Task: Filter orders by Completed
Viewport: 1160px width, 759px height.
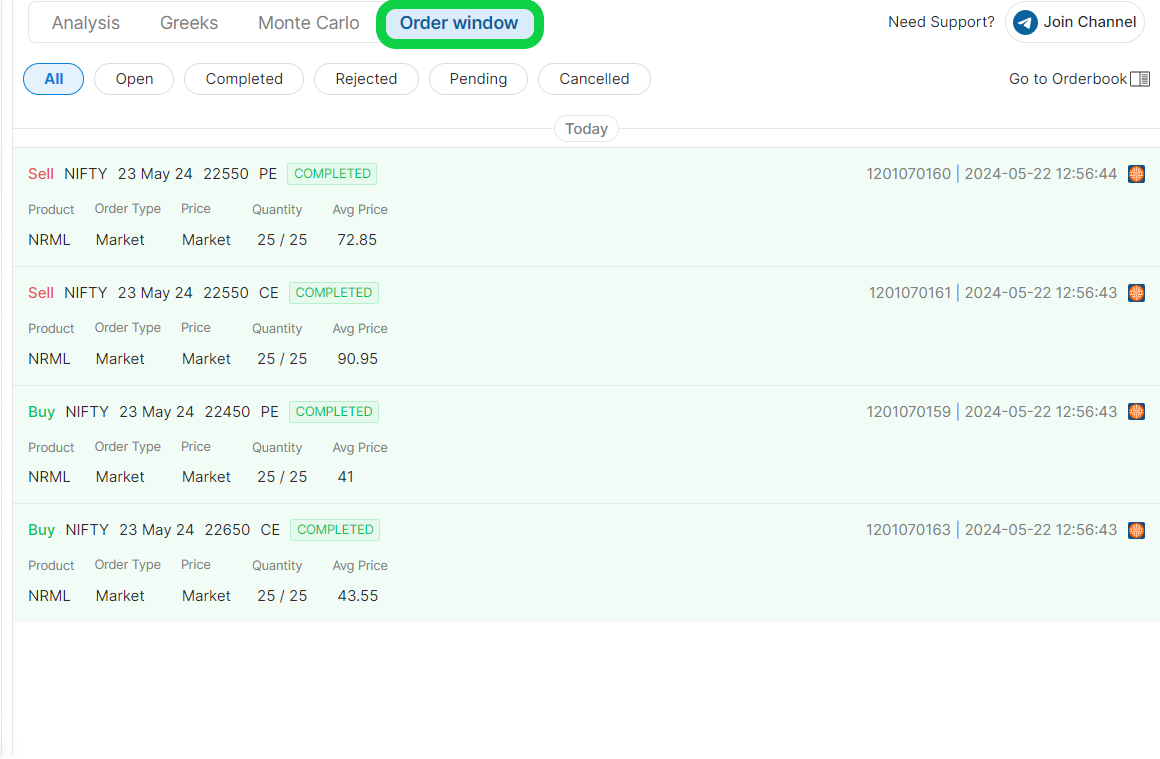Action: 244,79
